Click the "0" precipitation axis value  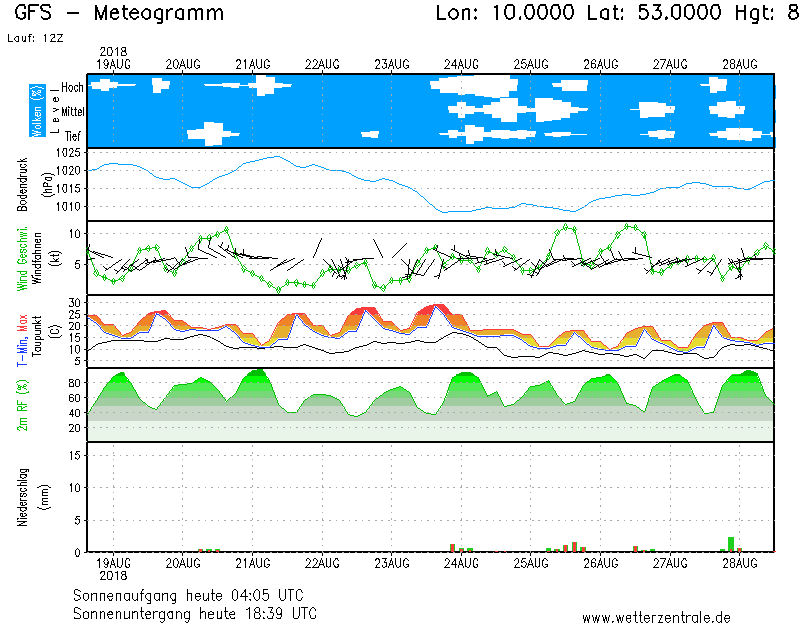[78, 552]
